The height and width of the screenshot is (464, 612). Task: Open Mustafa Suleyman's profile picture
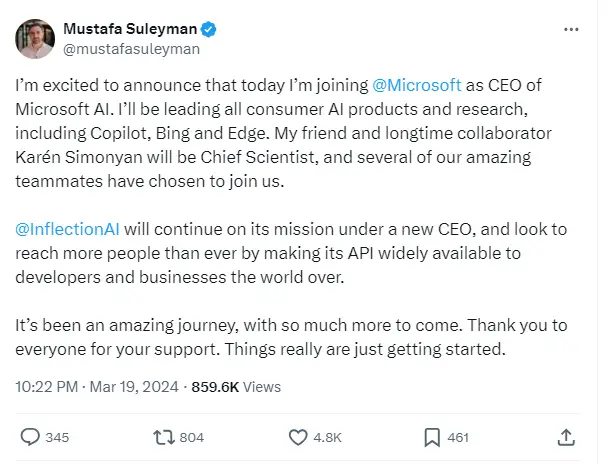pos(35,37)
